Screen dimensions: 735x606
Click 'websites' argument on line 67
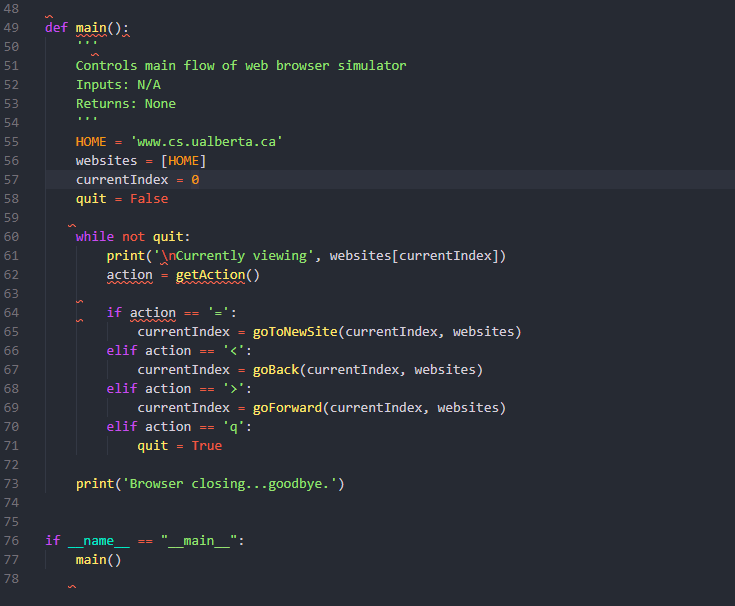click(445, 370)
